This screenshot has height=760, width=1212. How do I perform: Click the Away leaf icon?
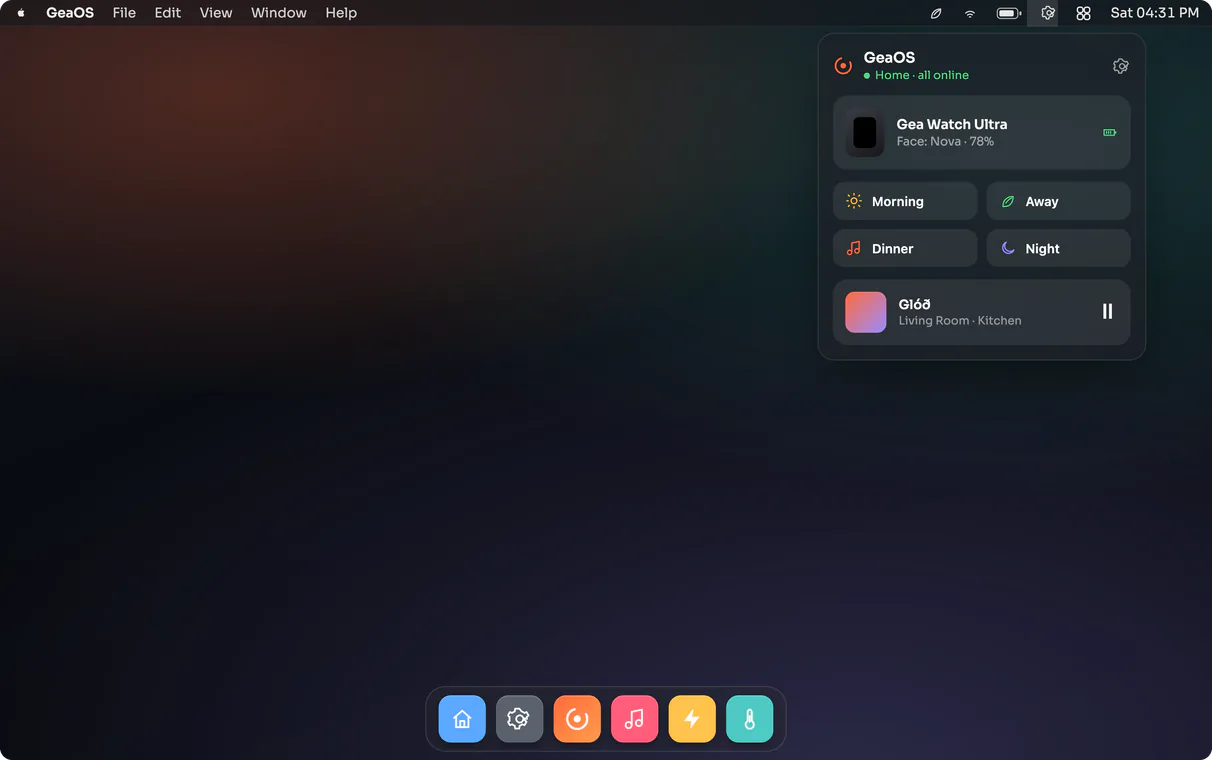click(1008, 201)
